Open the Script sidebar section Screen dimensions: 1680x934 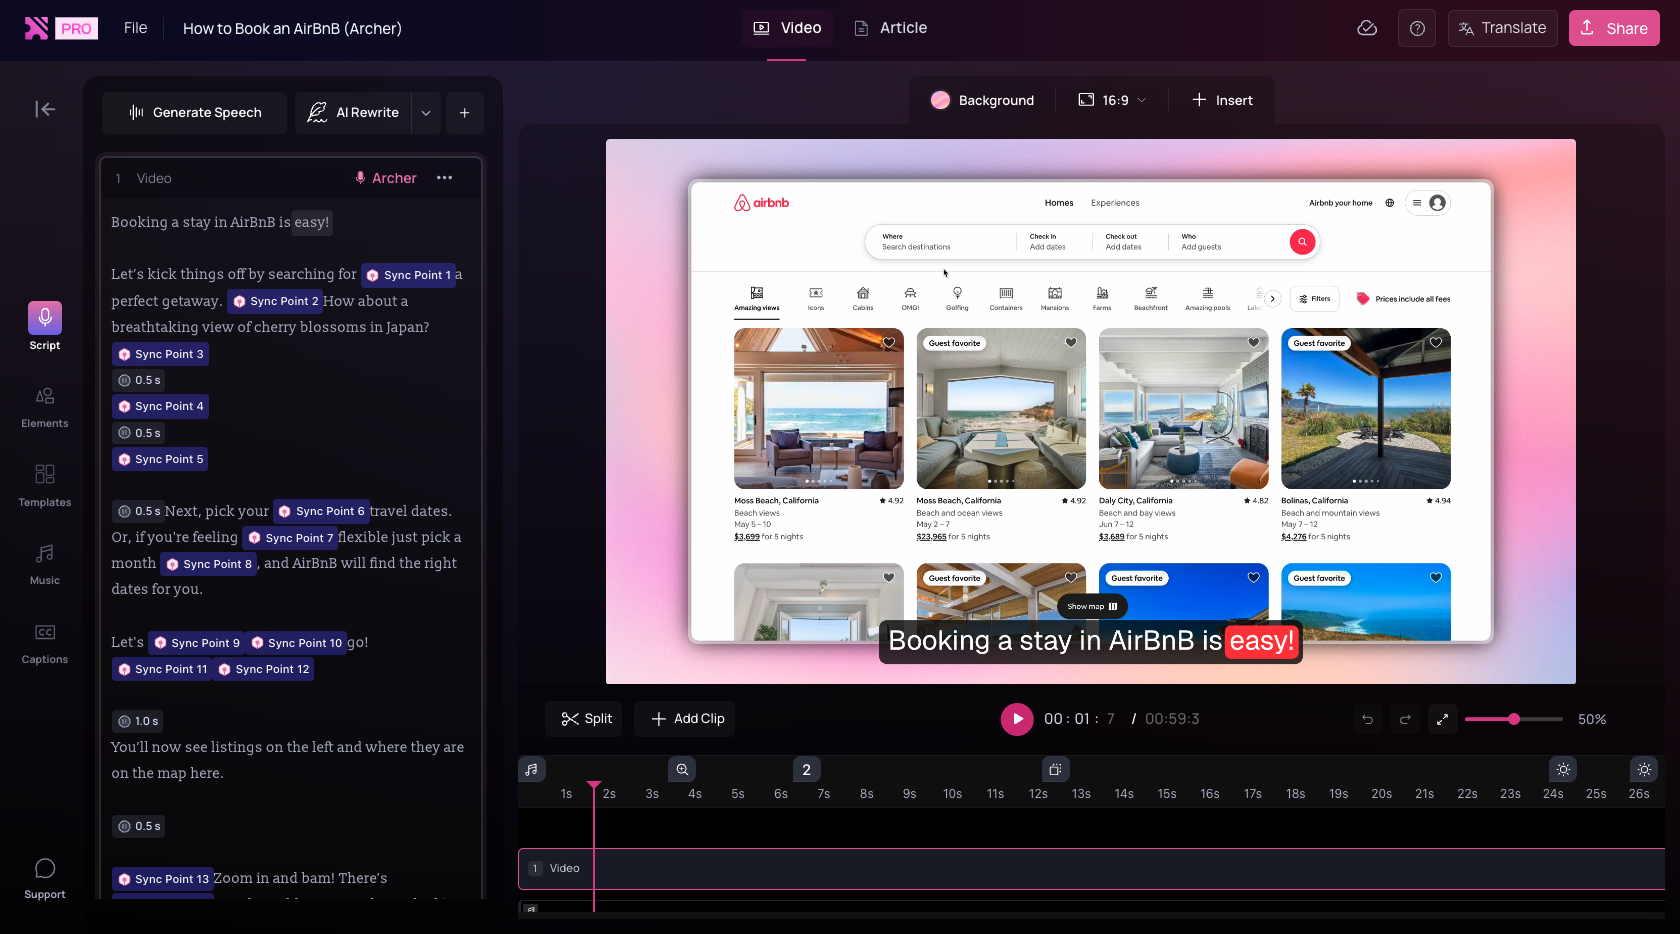pos(45,326)
